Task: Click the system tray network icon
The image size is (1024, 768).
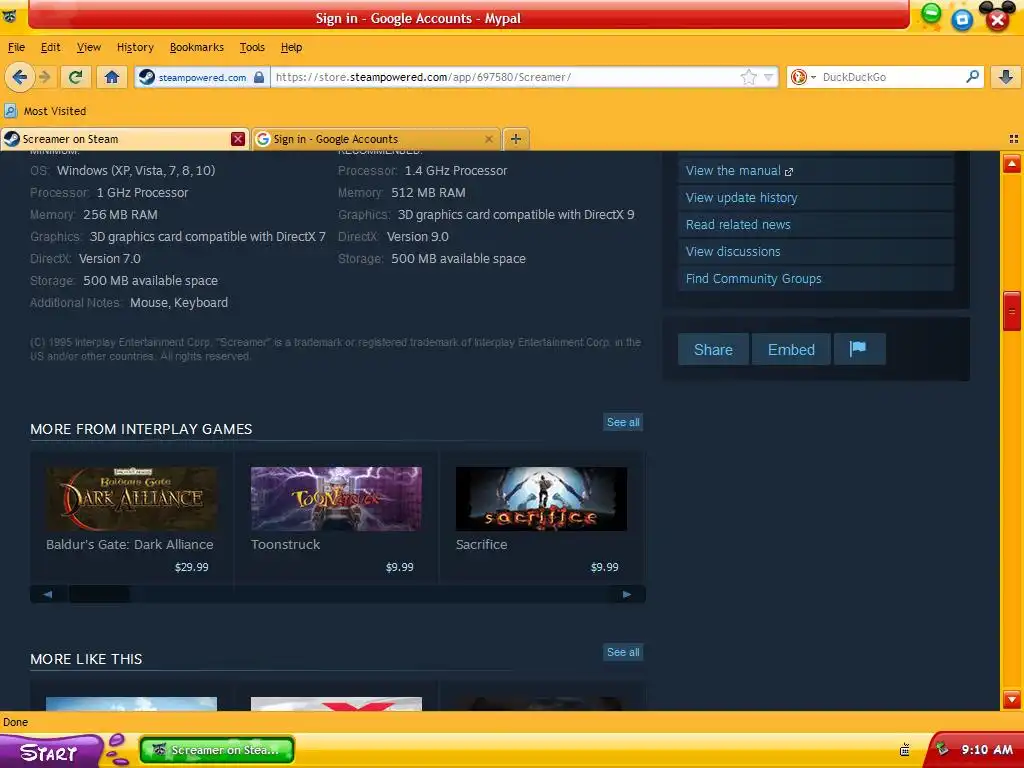Action: click(x=904, y=750)
